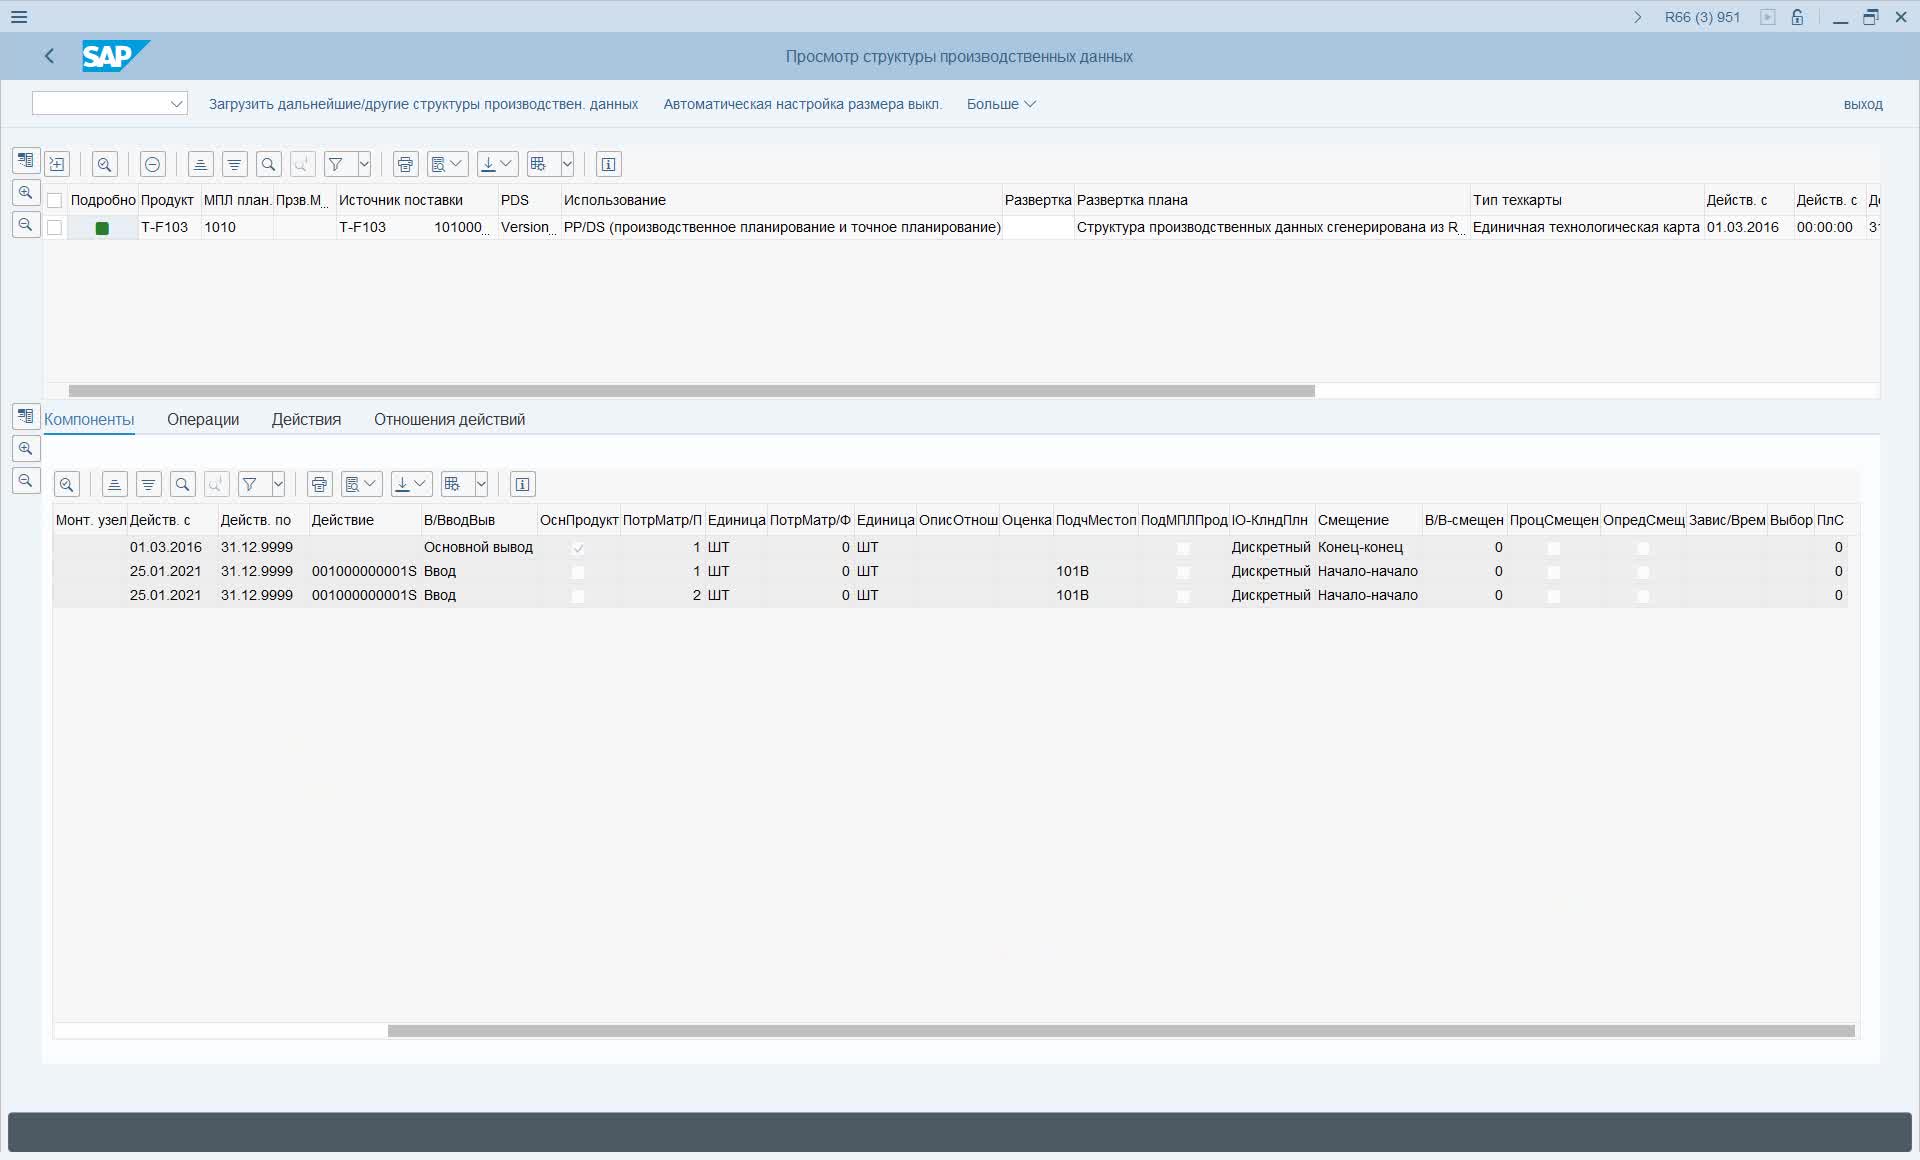
Task: Open the command field combo box
Action: [x=110, y=103]
